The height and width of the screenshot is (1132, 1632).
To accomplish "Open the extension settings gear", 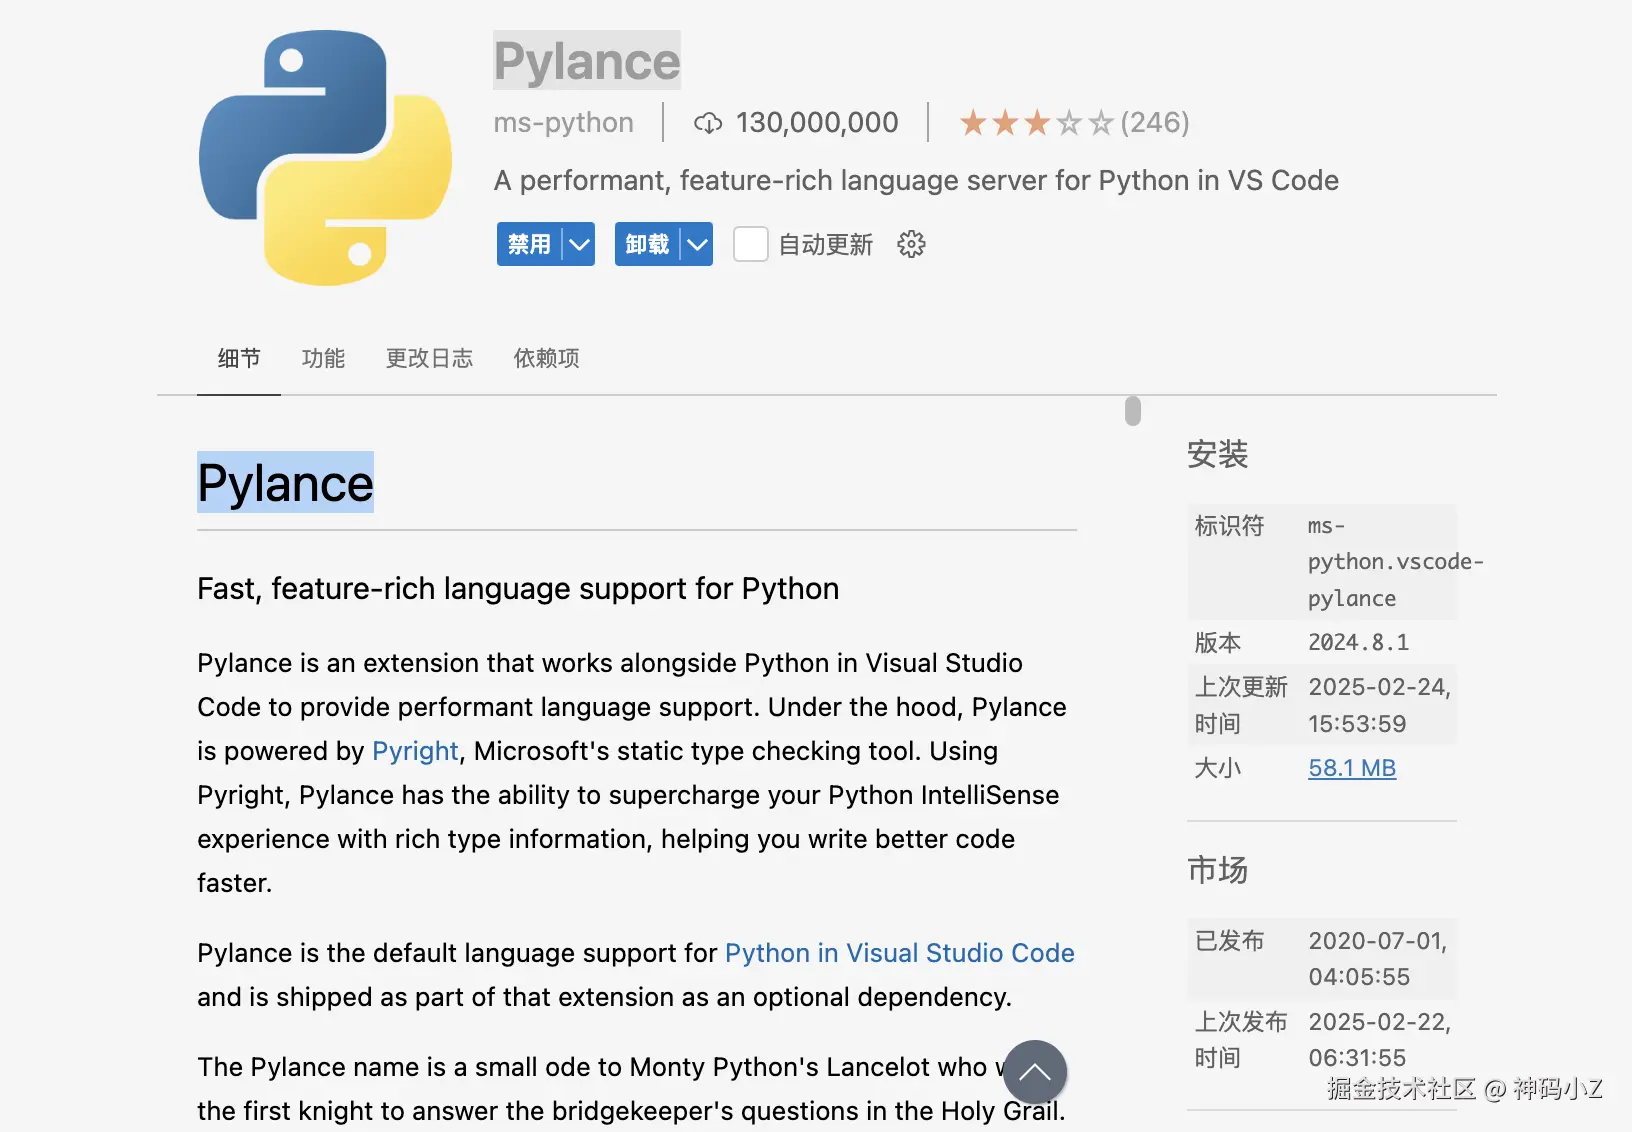I will pos(911,244).
